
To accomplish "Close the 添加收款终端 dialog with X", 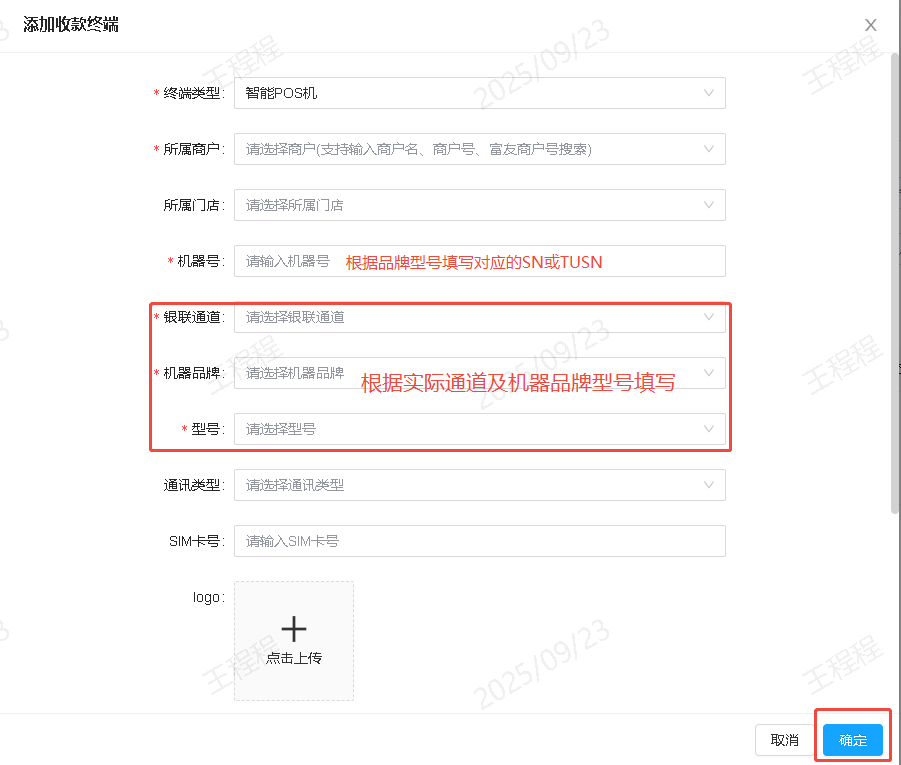I will tap(871, 25).
